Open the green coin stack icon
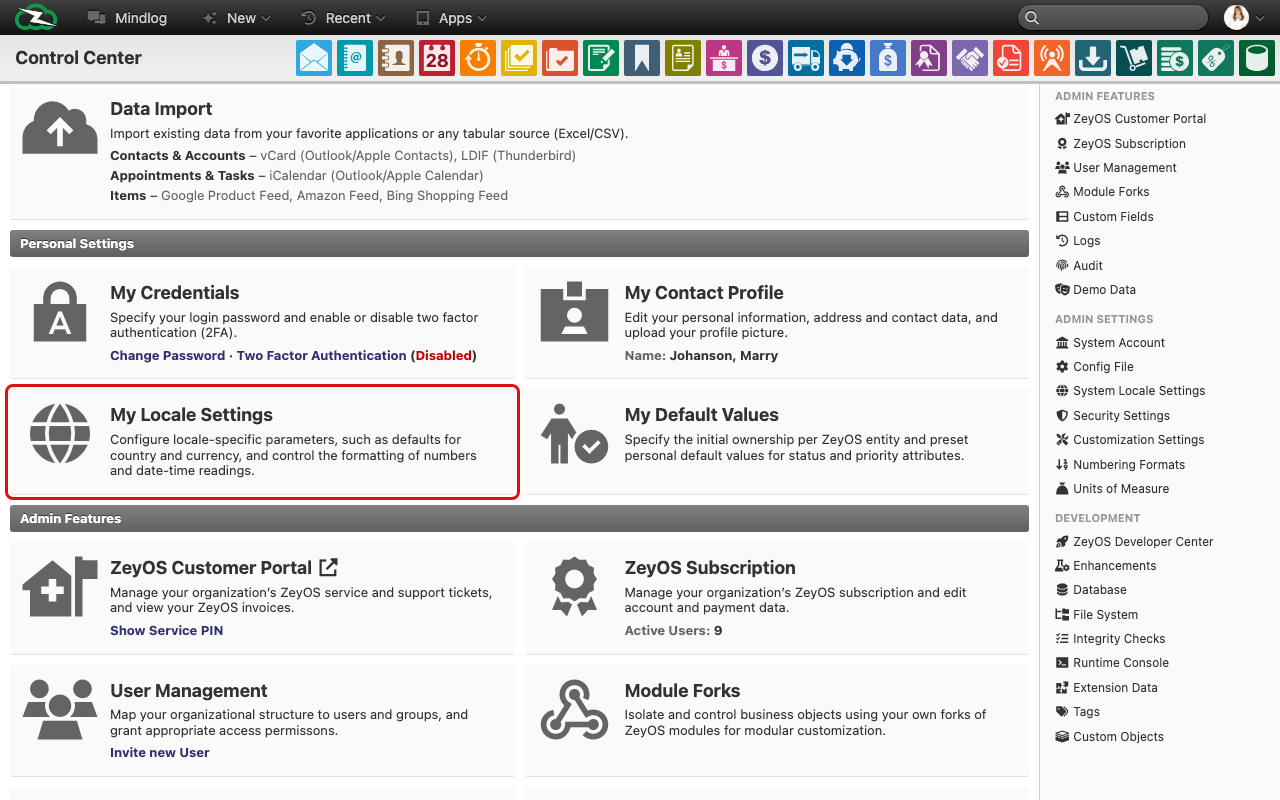Screen dimensions: 1280x800 pyautogui.click(x=1175, y=58)
